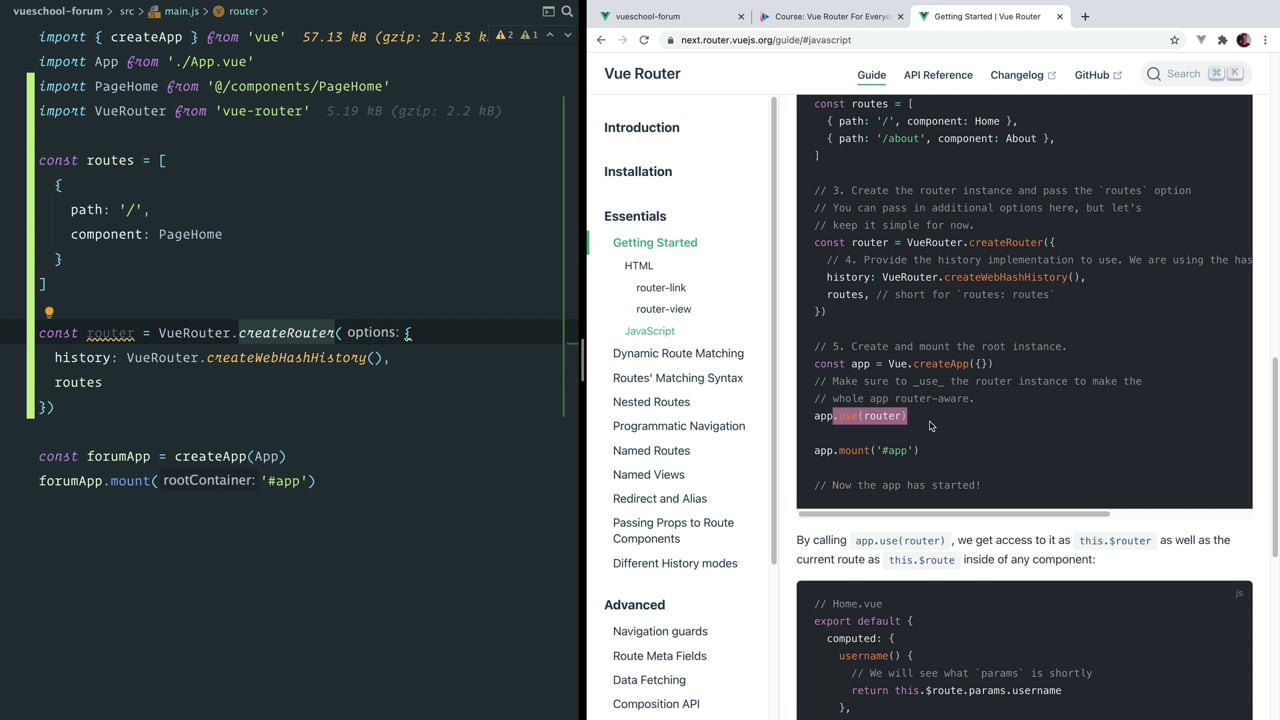Bookmark this page with the star icon
This screenshot has width=1280, height=720.
point(1174,40)
